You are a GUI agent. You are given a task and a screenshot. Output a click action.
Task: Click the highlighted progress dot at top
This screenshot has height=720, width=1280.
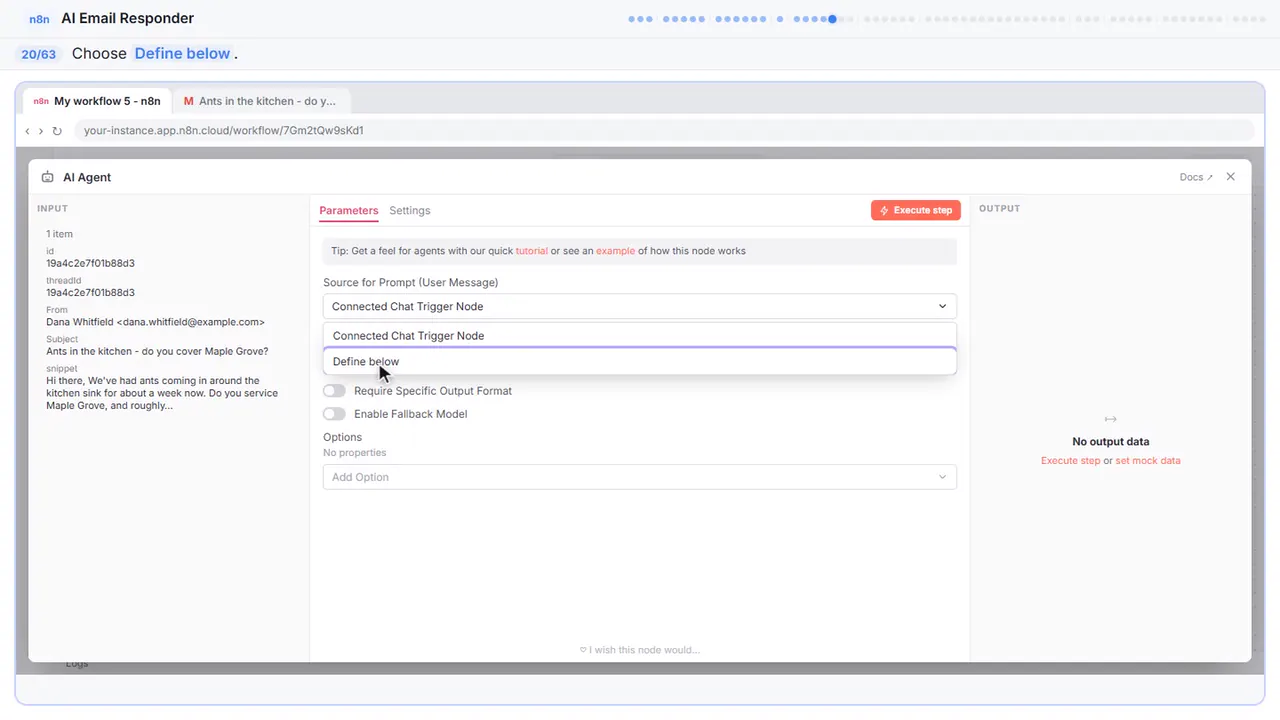(x=832, y=18)
